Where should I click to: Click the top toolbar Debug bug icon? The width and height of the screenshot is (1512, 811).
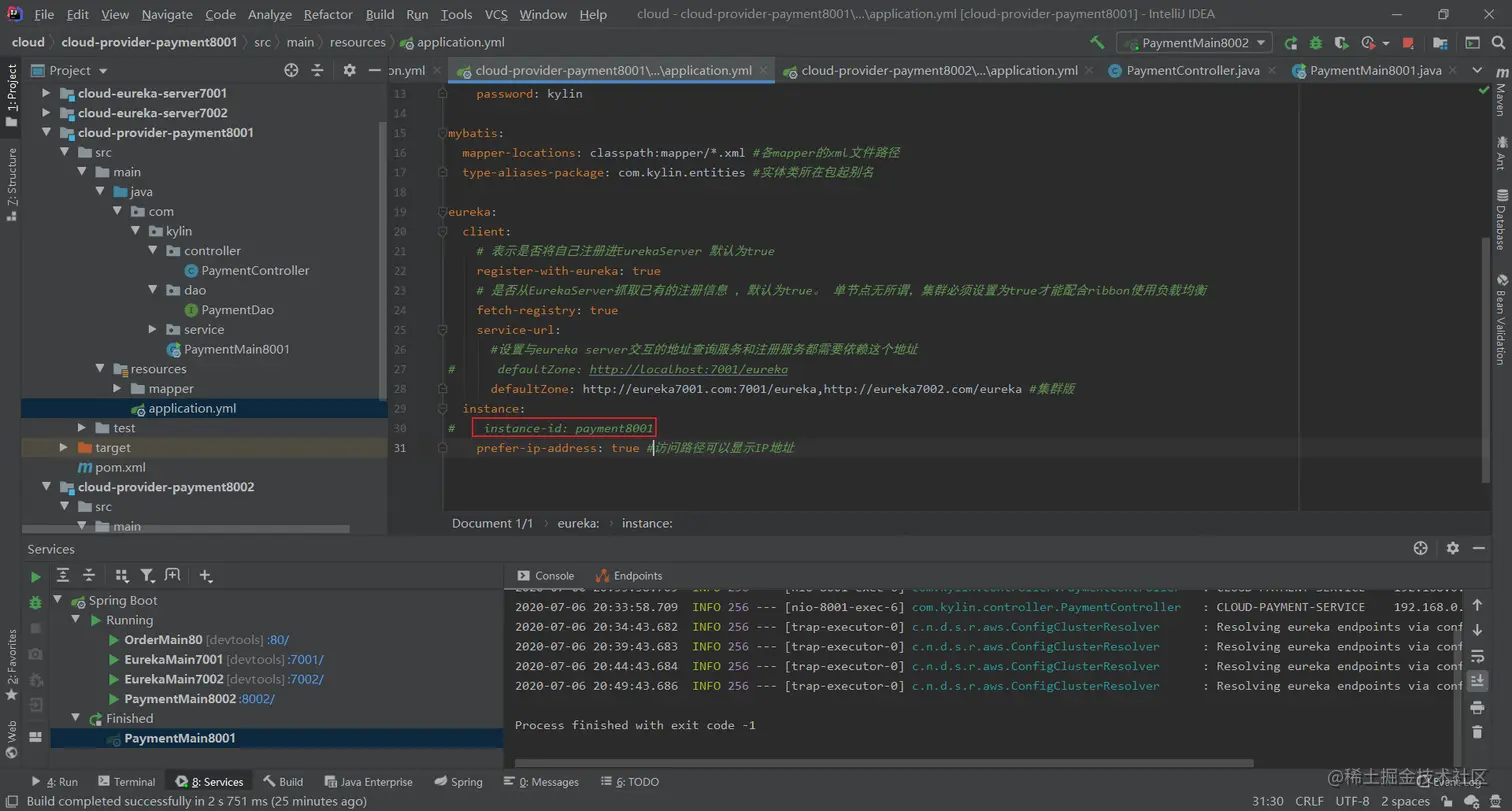[x=1316, y=43]
